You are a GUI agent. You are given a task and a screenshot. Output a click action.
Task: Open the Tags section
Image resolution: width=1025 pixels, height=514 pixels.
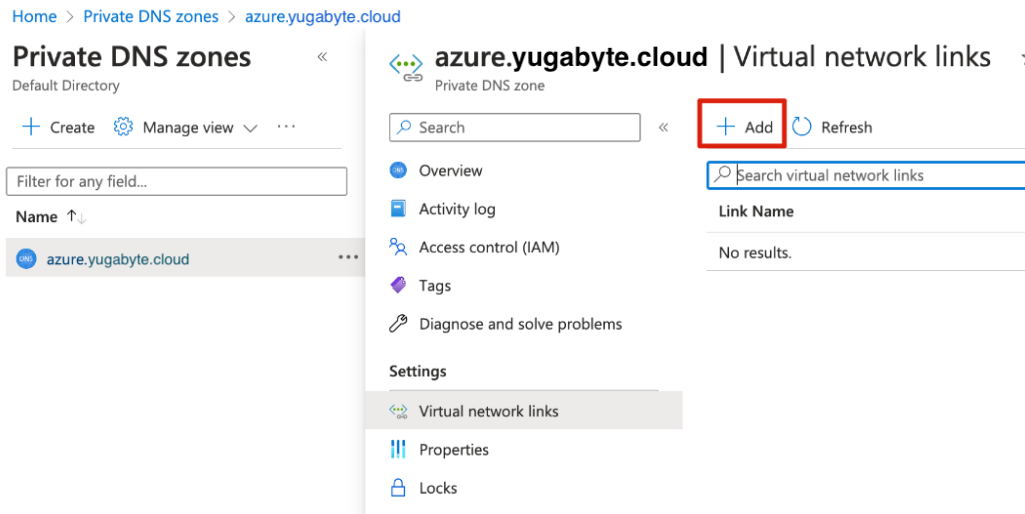click(434, 286)
